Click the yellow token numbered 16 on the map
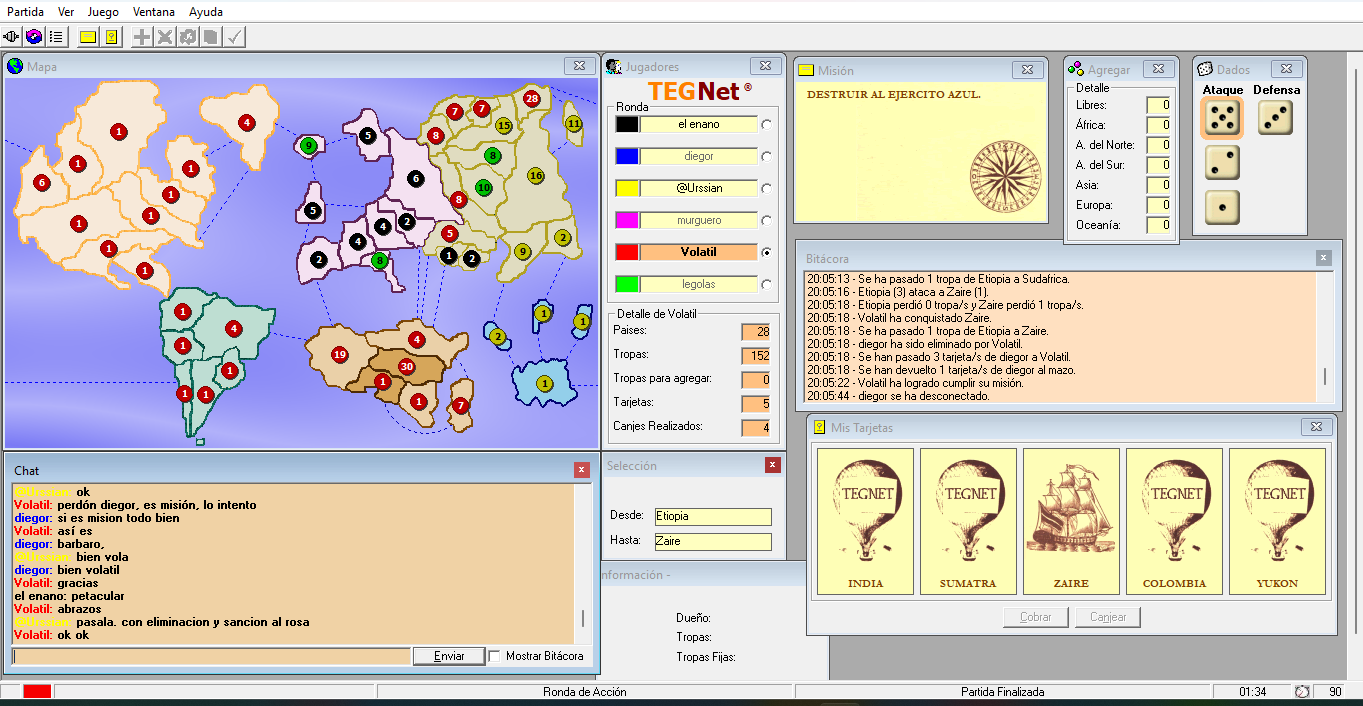The width and height of the screenshot is (1363, 706). tap(536, 175)
